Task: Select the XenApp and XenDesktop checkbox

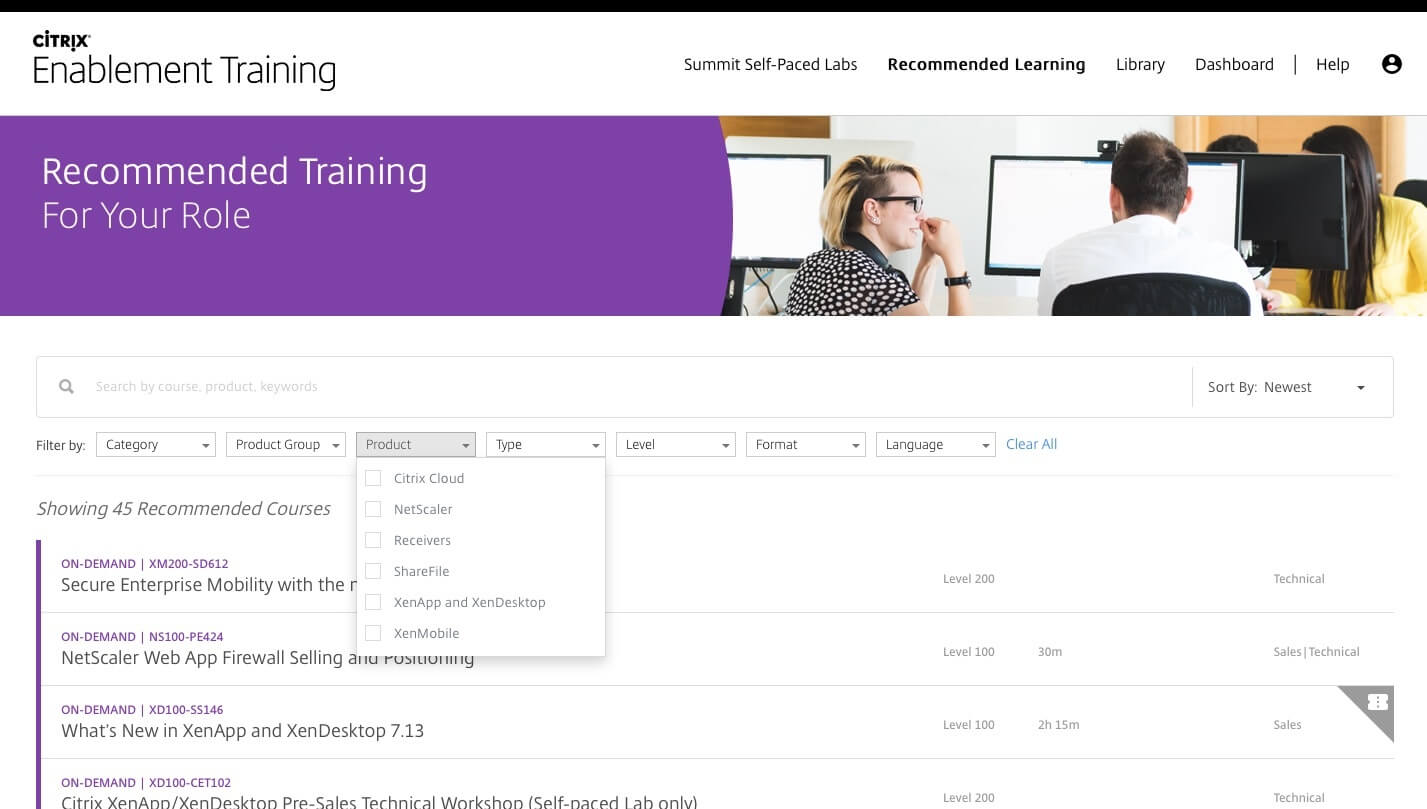Action: pyautogui.click(x=373, y=602)
